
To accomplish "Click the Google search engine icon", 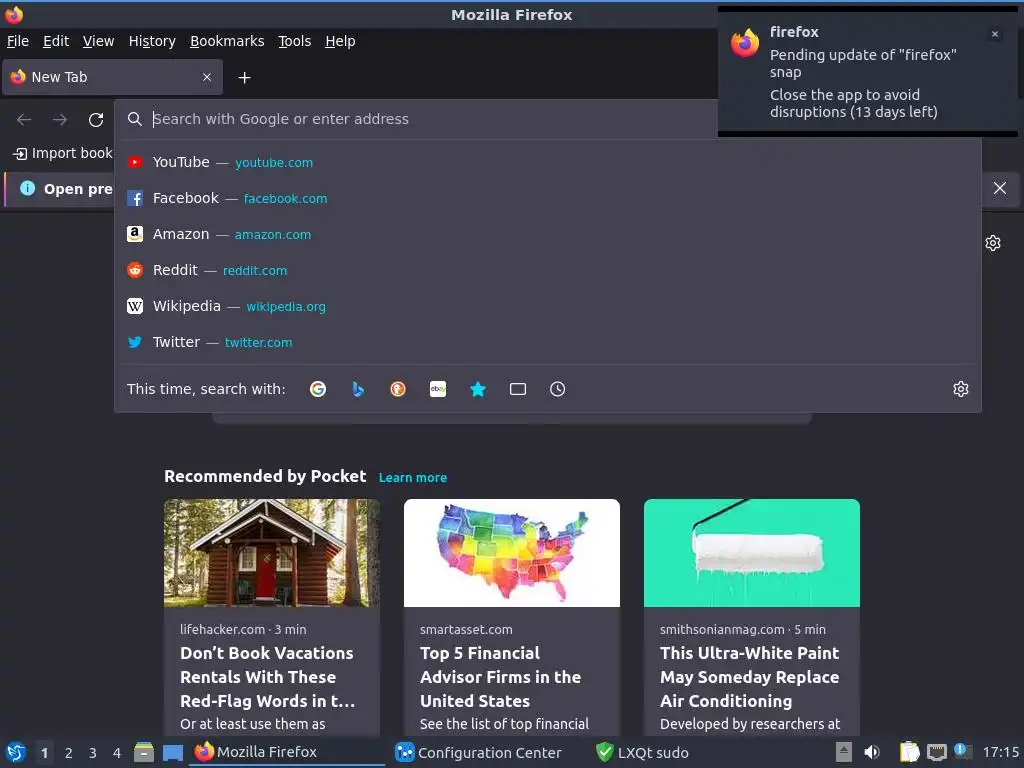I will [318, 389].
